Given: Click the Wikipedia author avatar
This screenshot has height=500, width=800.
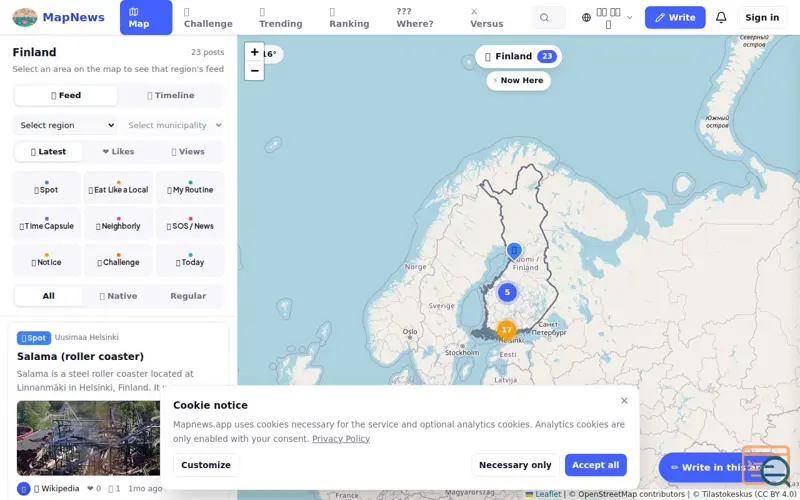Looking at the screenshot, I should click(23, 488).
